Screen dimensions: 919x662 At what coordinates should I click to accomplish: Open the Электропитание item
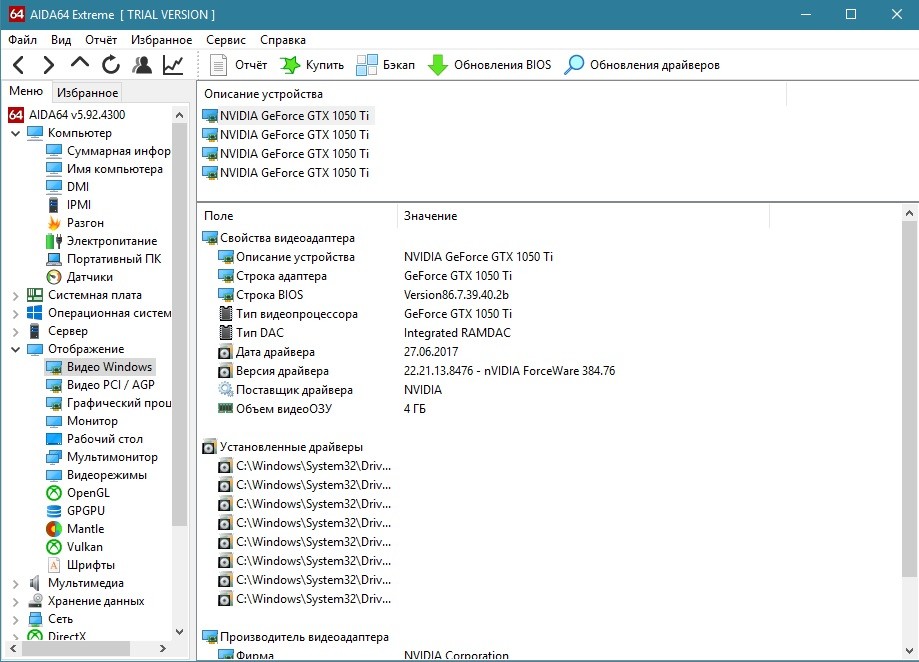101,241
